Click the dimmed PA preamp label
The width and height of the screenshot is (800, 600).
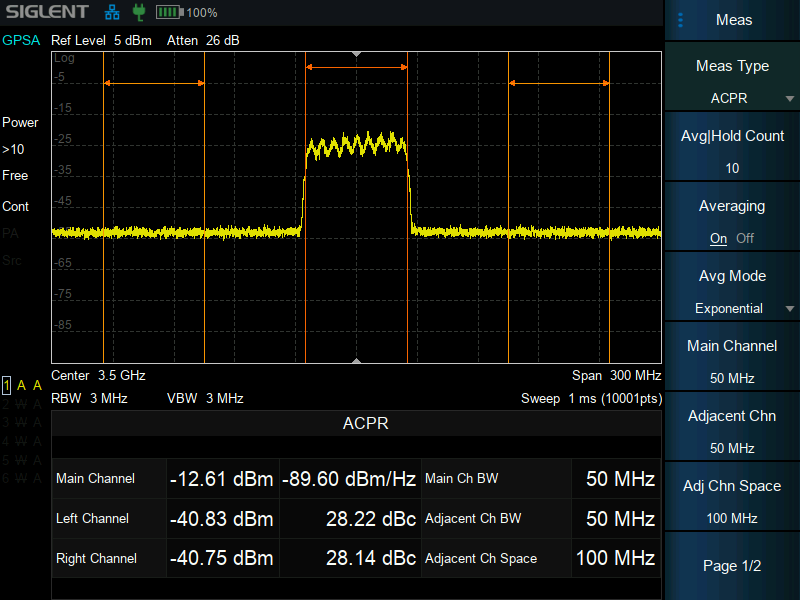[x=10, y=234]
